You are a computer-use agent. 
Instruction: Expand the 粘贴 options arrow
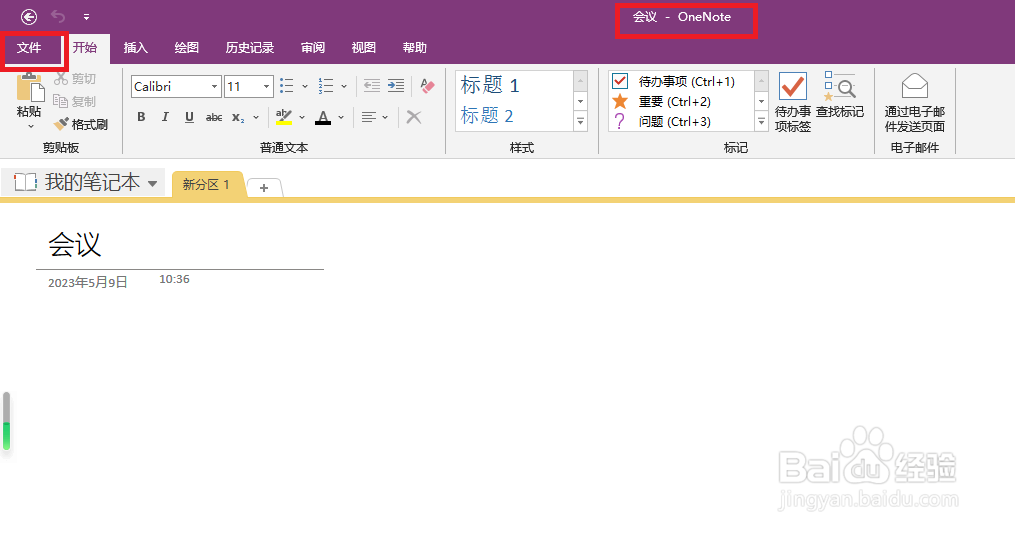pyautogui.click(x=30, y=127)
